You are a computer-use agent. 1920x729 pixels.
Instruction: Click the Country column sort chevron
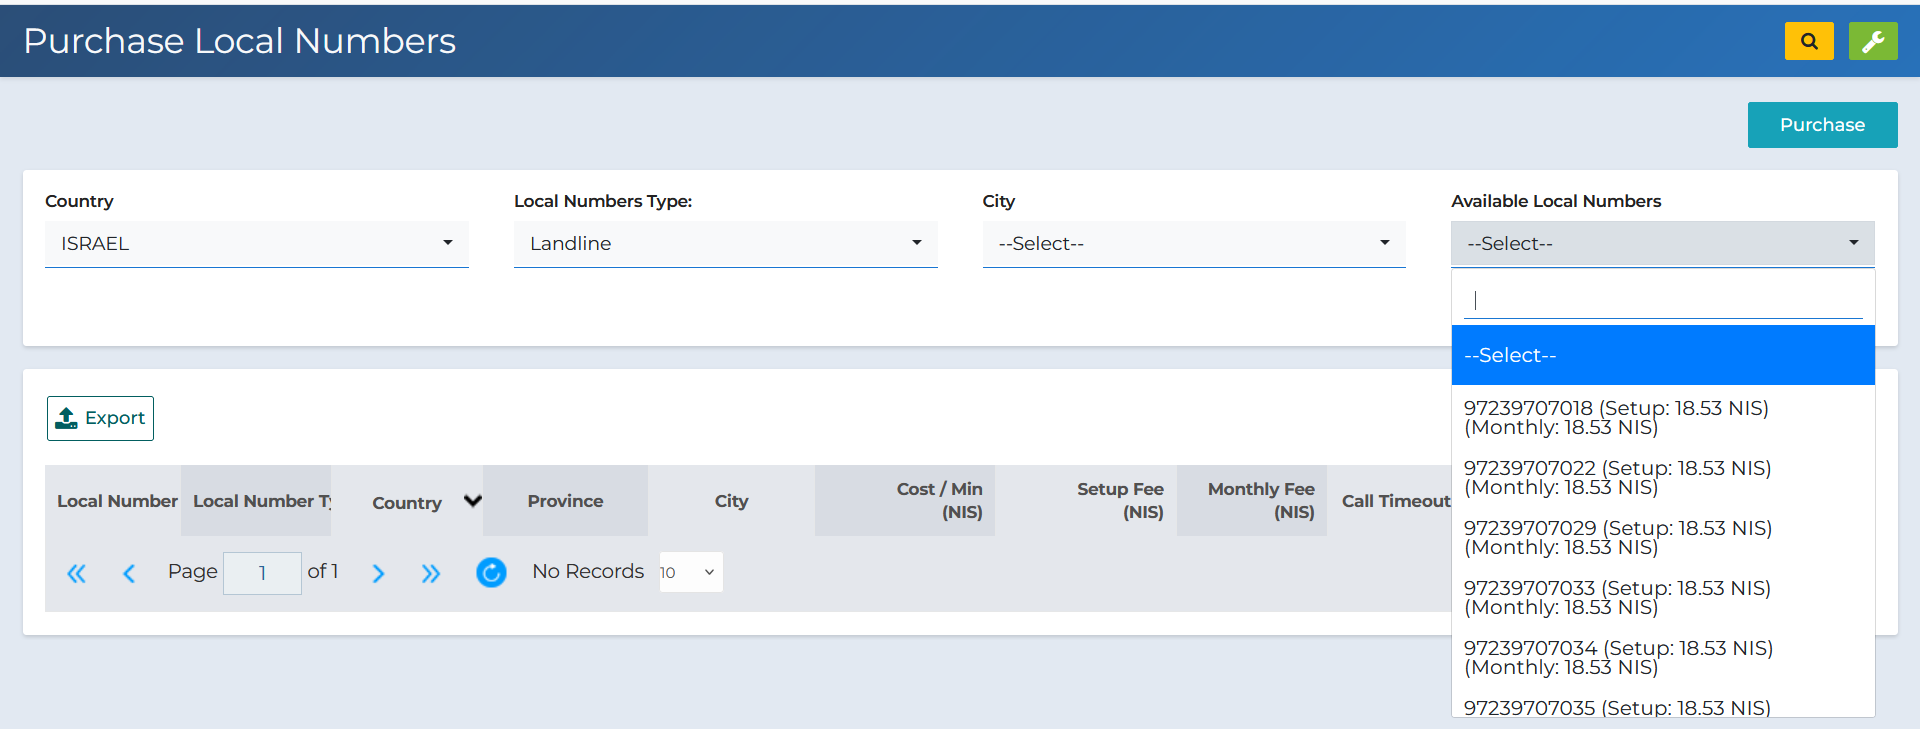point(473,501)
